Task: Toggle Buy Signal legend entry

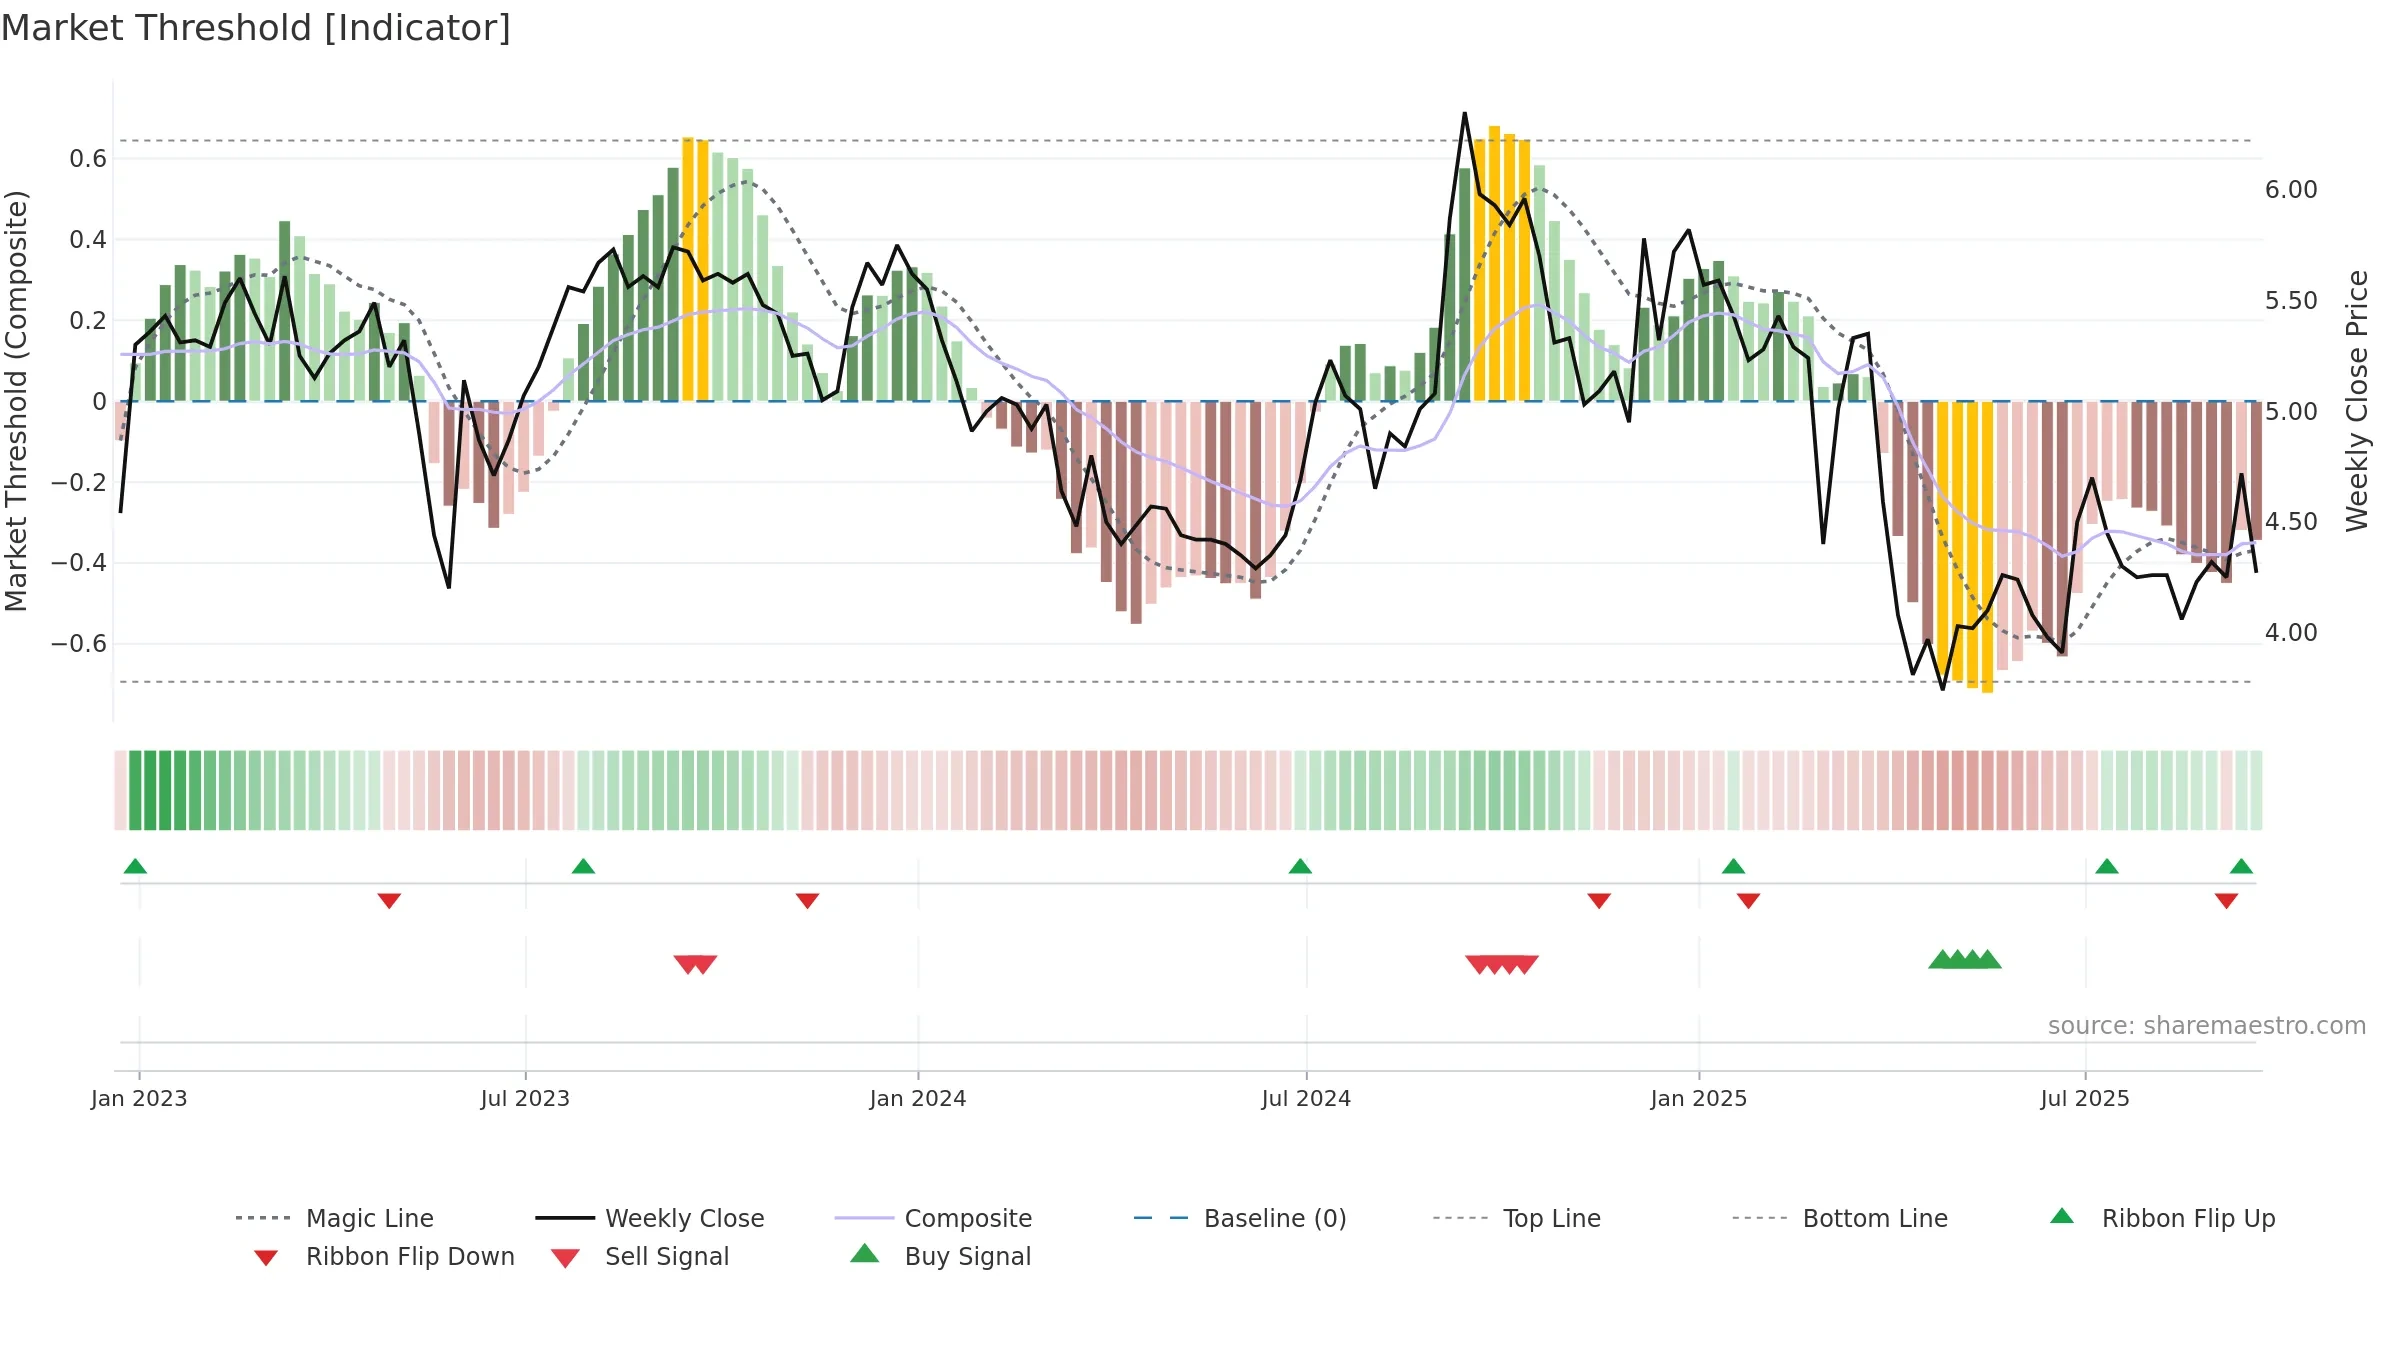Action: click(x=940, y=1256)
